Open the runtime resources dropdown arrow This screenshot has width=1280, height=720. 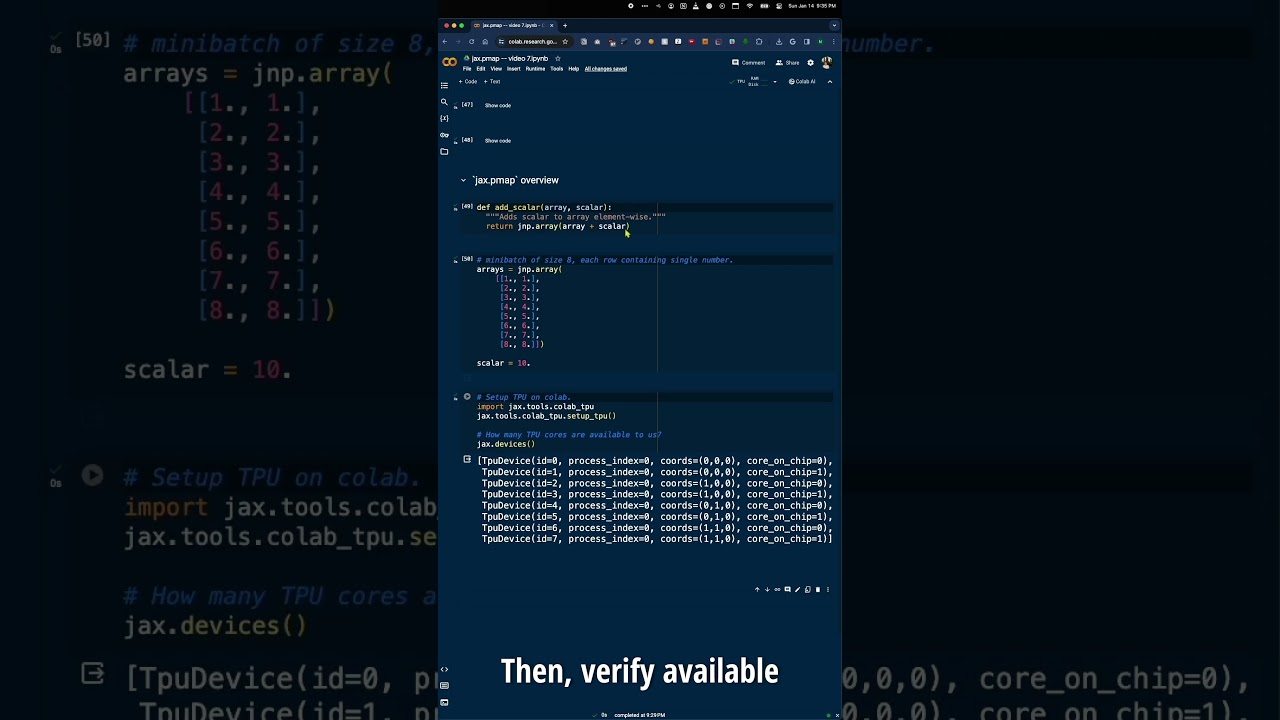[774, 82]
